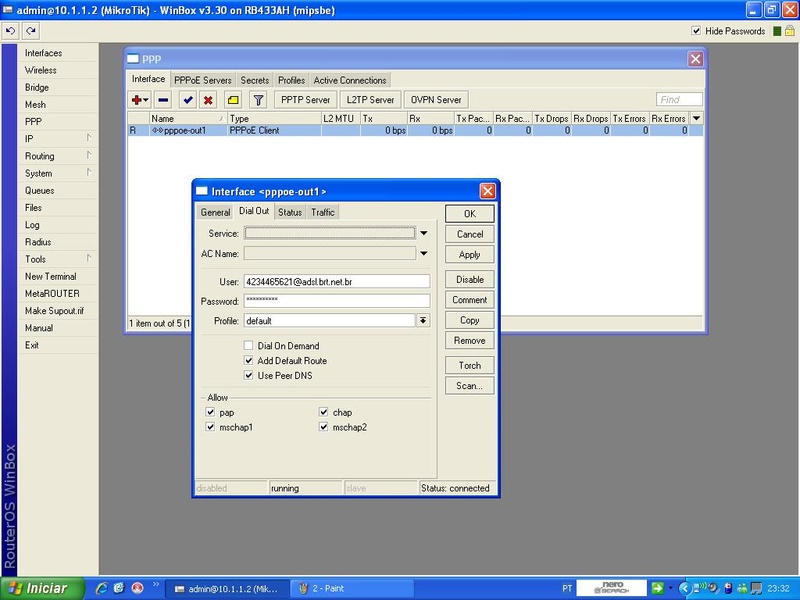
Task: Toggle mschap2 authentication checkbox
Action: pyautogui.click(x=323, y=427)
